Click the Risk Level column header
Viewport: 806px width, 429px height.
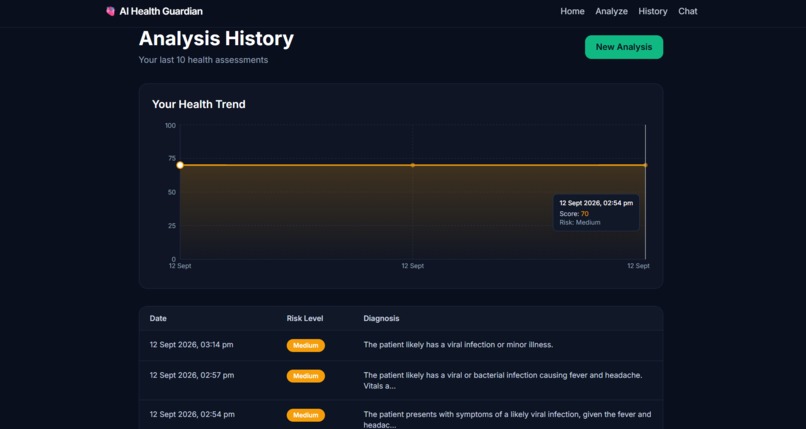coord(305,319)
